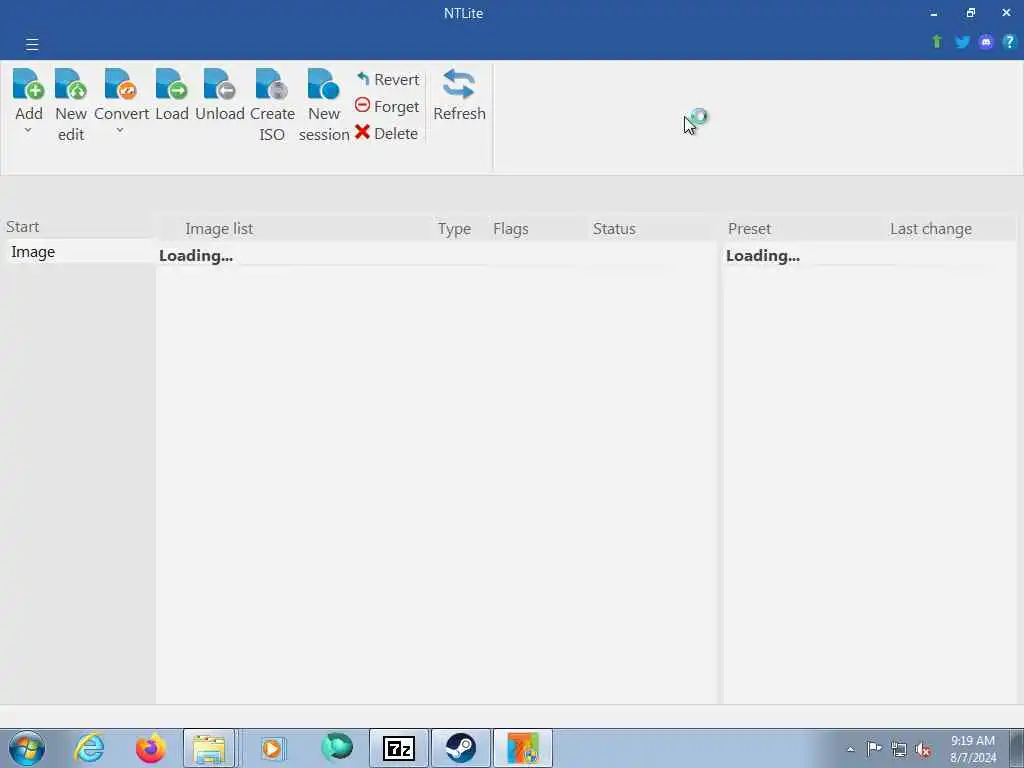This screenshot has width=1024, height=768.
Task: Select the Image item in sidebar
Action: coord(79,252)
